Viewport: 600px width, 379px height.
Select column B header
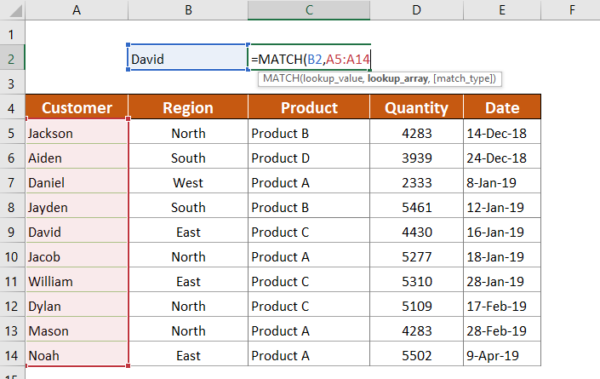click(188, 10)
